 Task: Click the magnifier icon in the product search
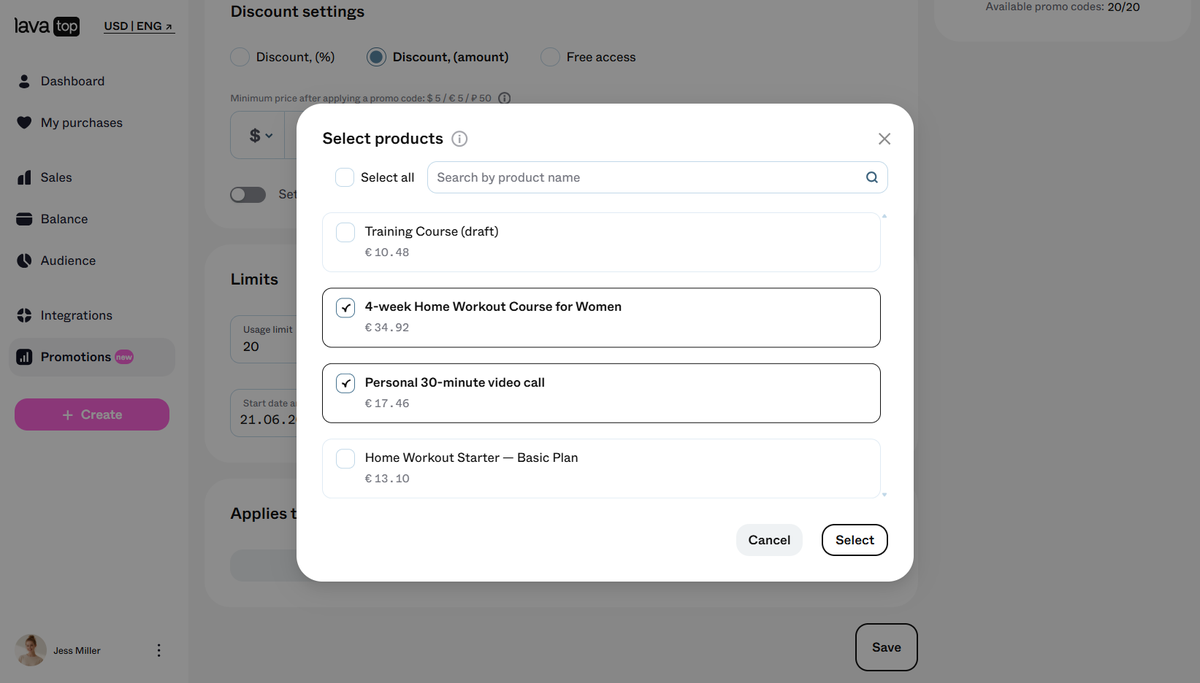tap(872, 178)
